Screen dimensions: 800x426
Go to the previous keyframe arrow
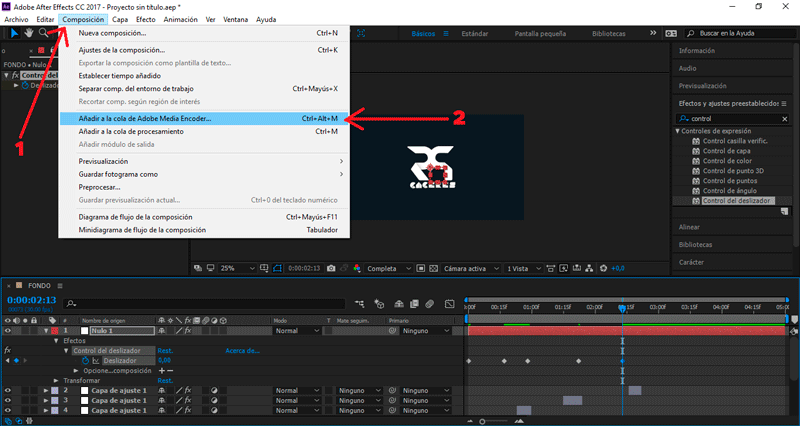[x=7, y=361]
